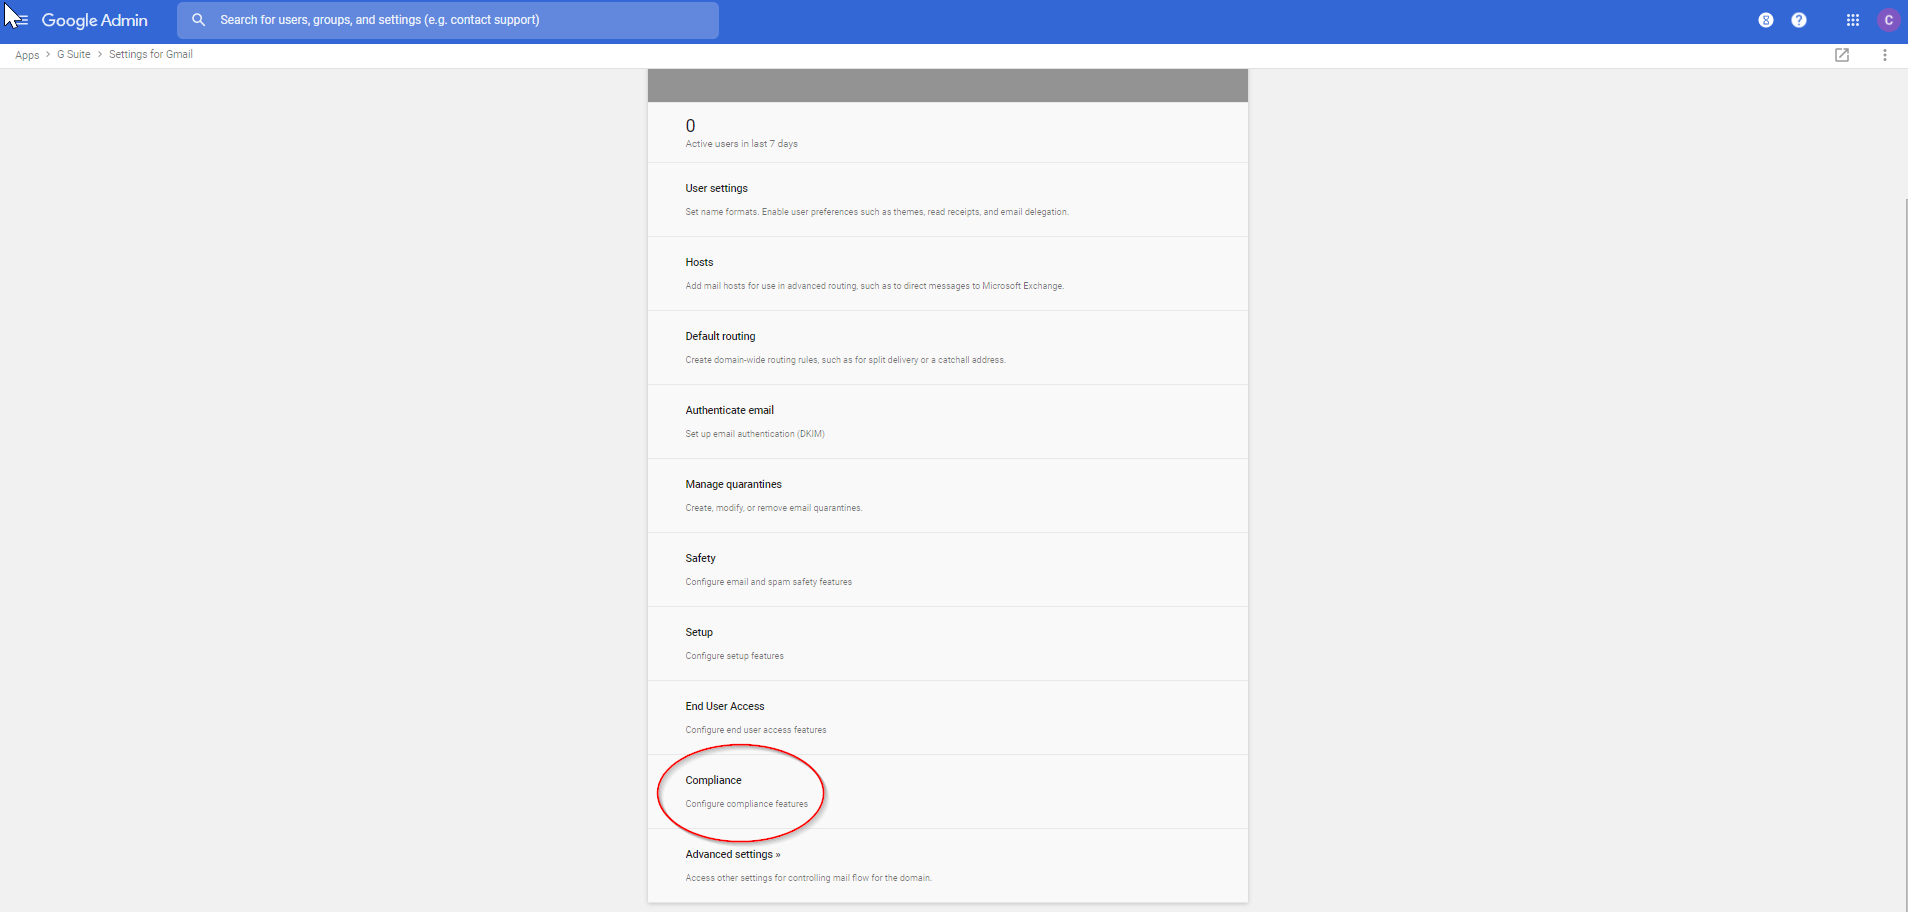Click 'Configure end user access features' text
The width and height of the screenshot is (1908, 912).
[756, 730]
